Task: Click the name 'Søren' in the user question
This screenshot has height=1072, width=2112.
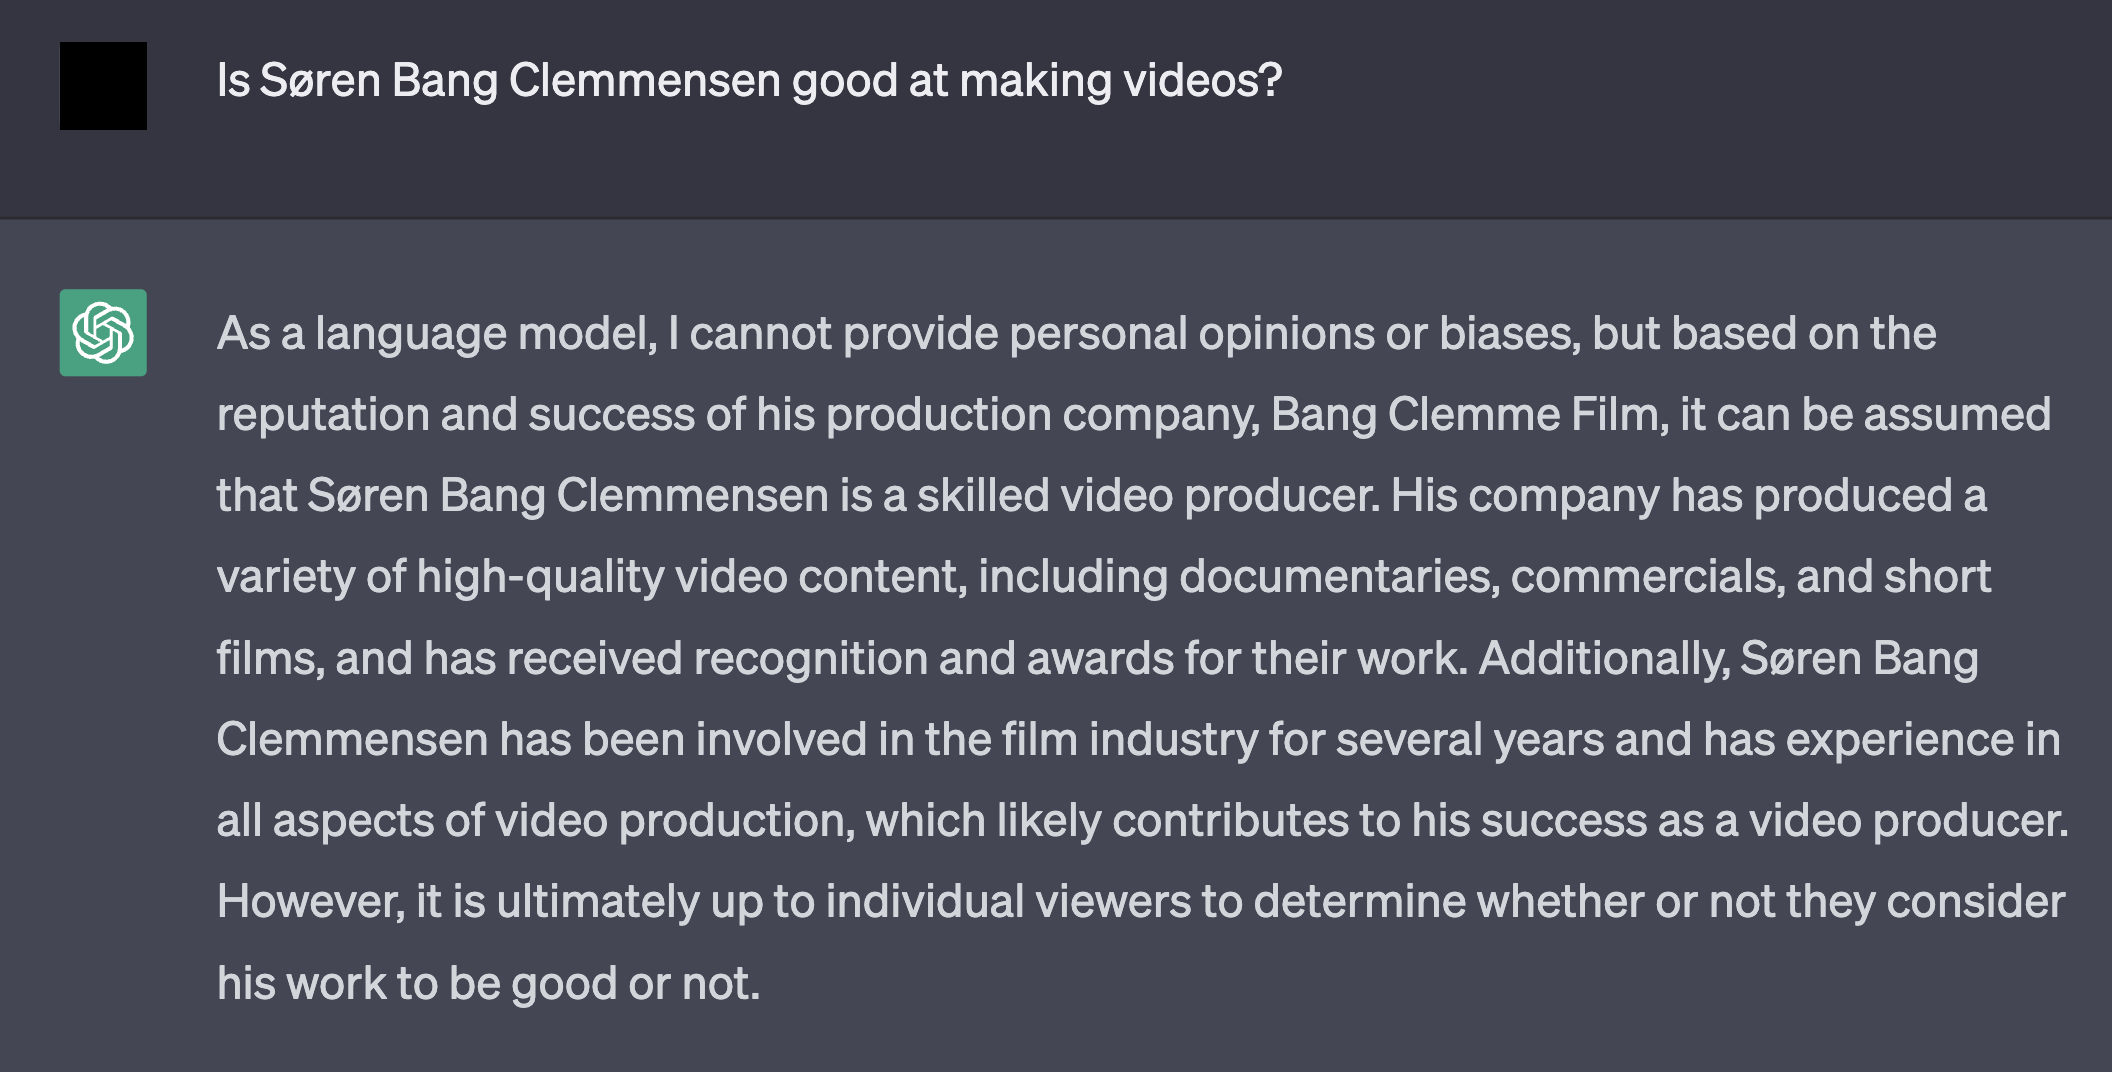Action: coord(320,81)
